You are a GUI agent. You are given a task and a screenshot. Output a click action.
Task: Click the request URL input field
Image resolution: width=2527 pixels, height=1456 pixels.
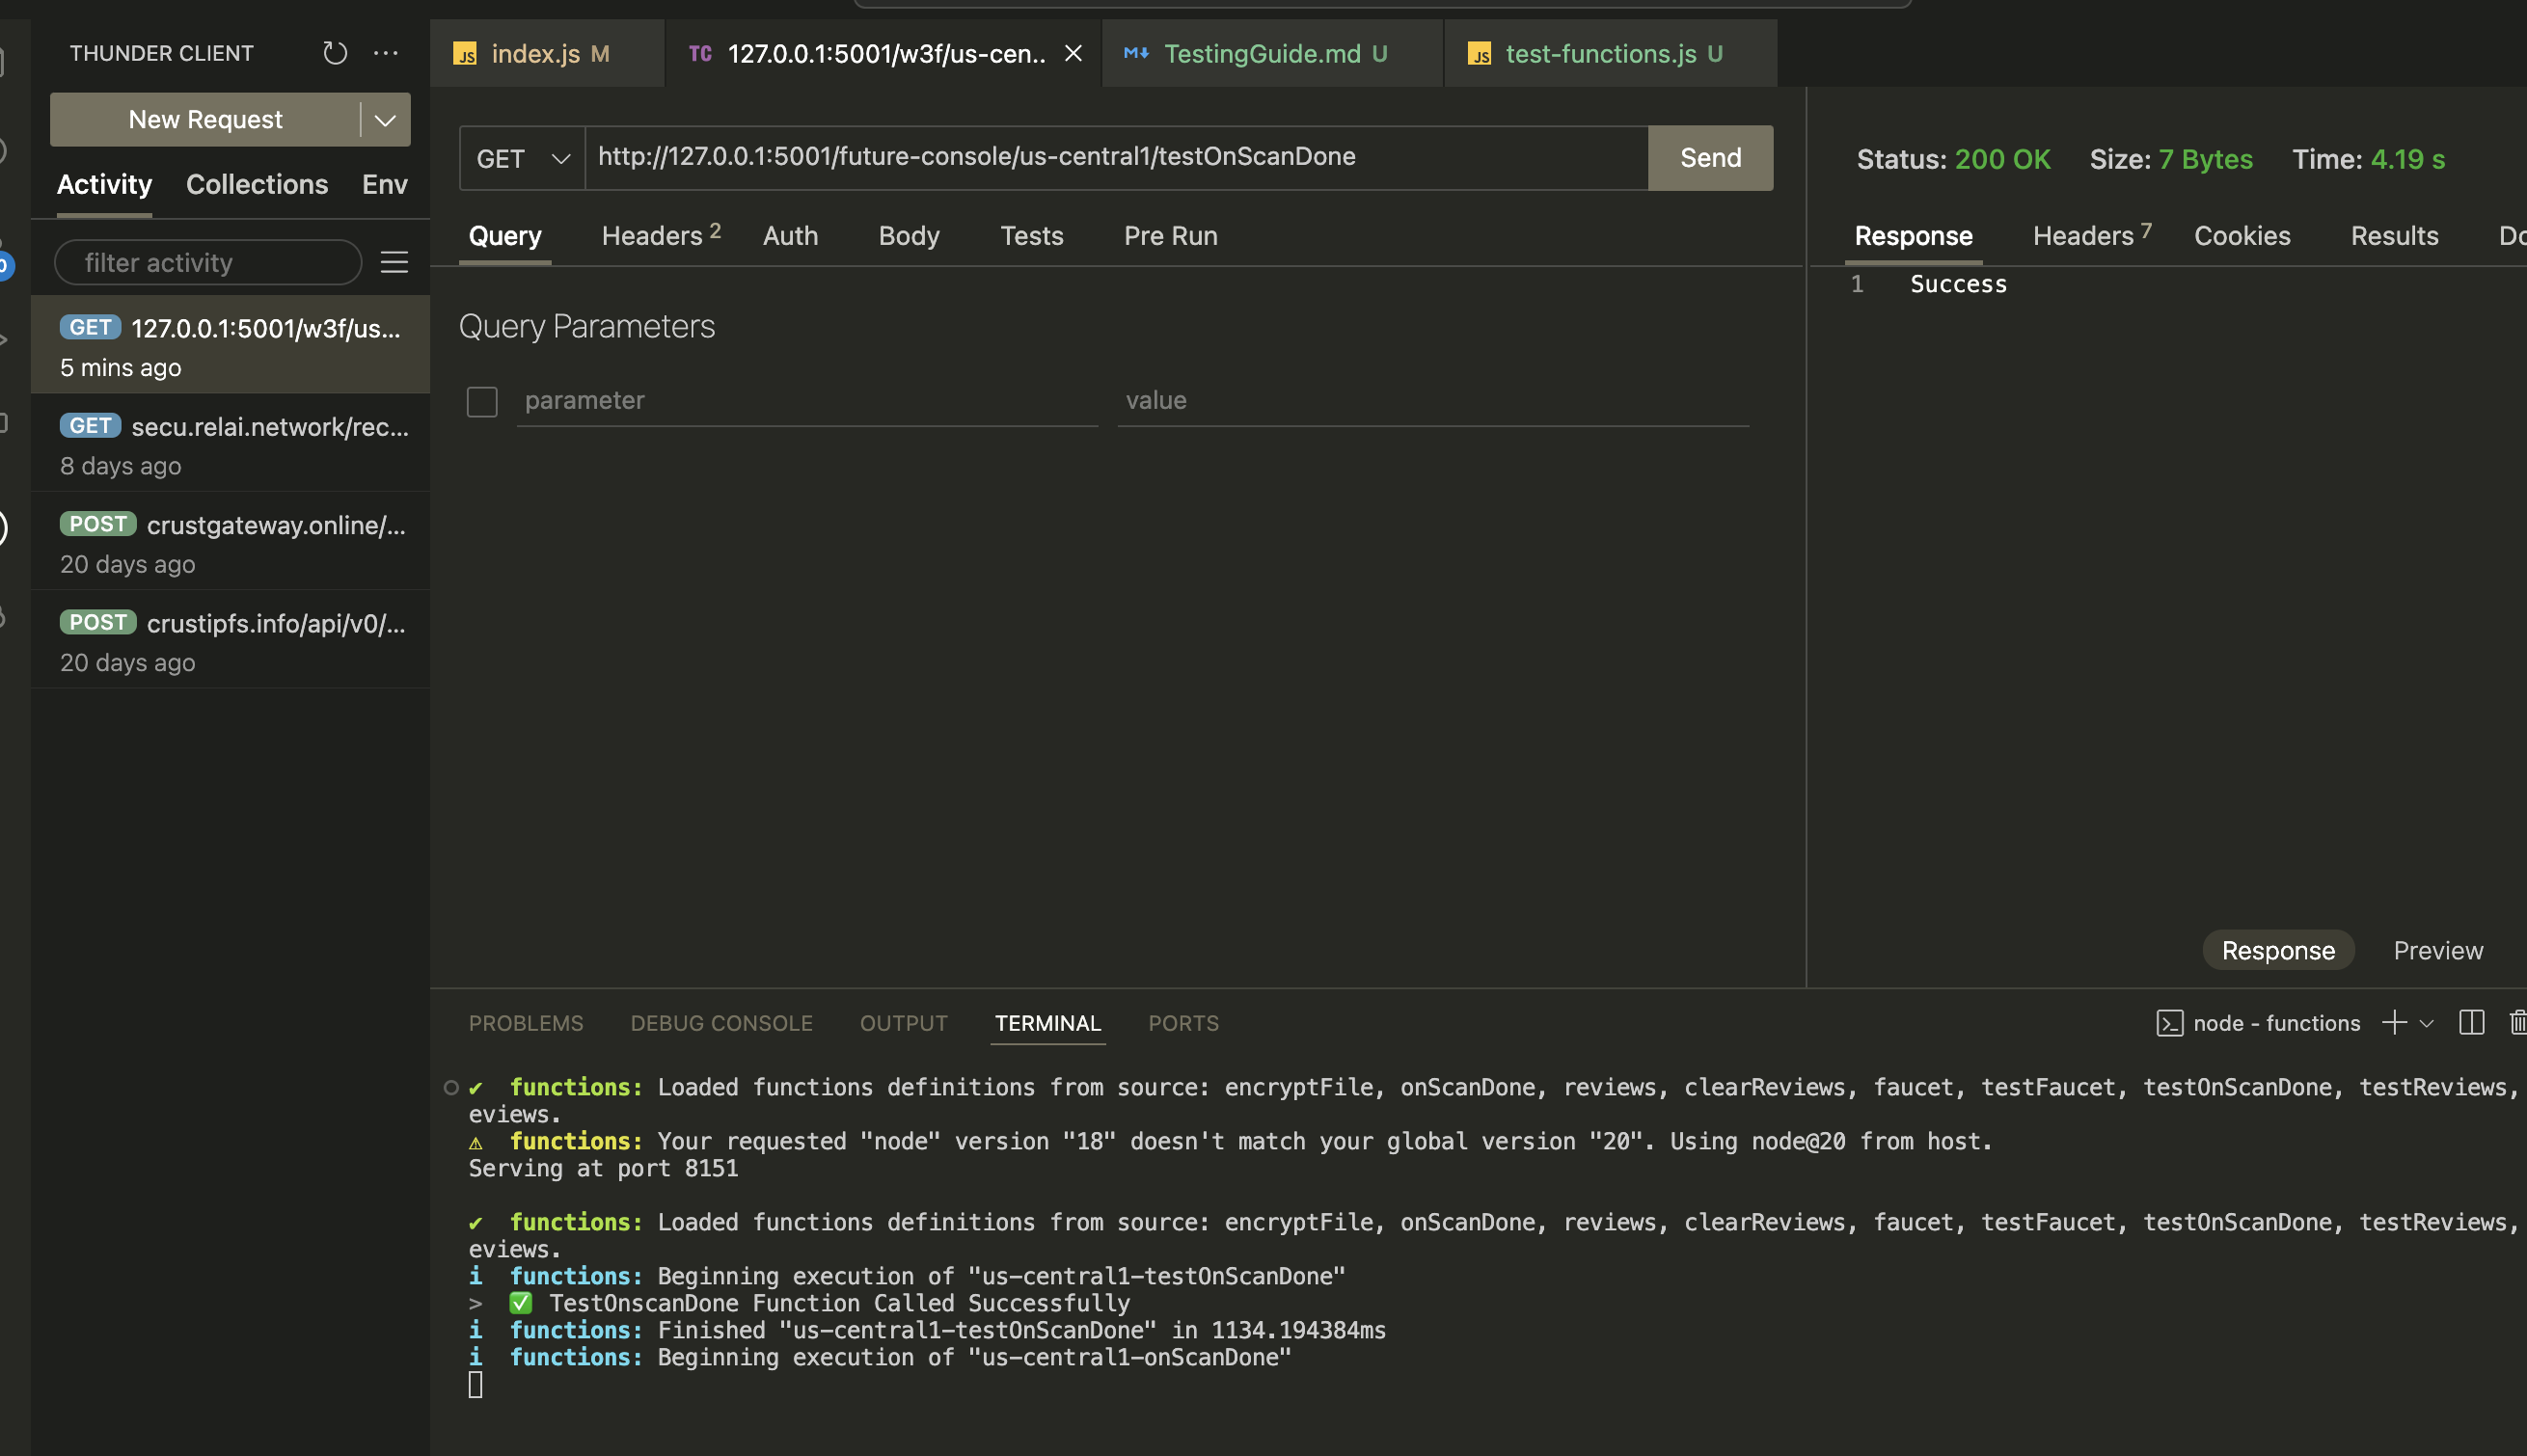click(1116, 157)
